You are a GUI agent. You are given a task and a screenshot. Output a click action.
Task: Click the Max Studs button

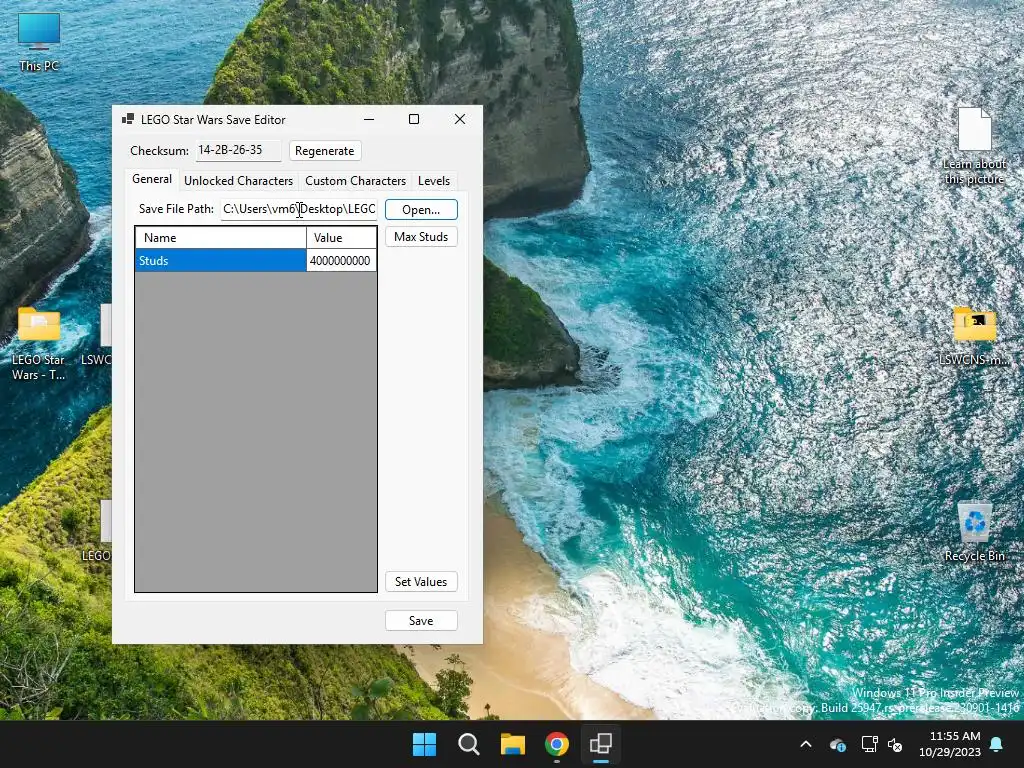tap(421, 237)
